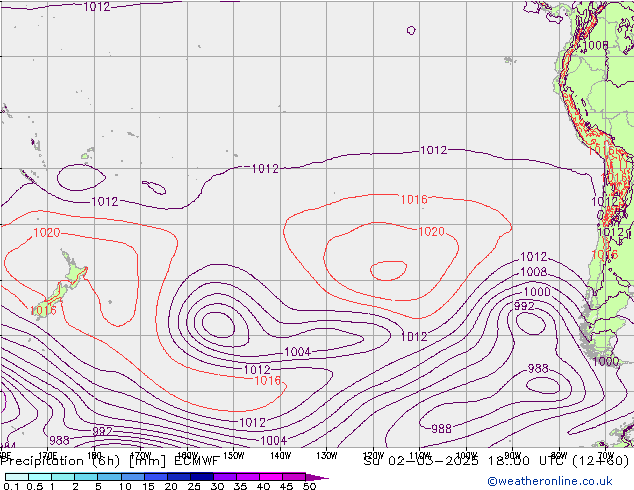Pick the legend swatch between 2 and 5
Image resolution: width=634 pixels, height=490 pixels.
pyautogui.click(x=86, y=477)
